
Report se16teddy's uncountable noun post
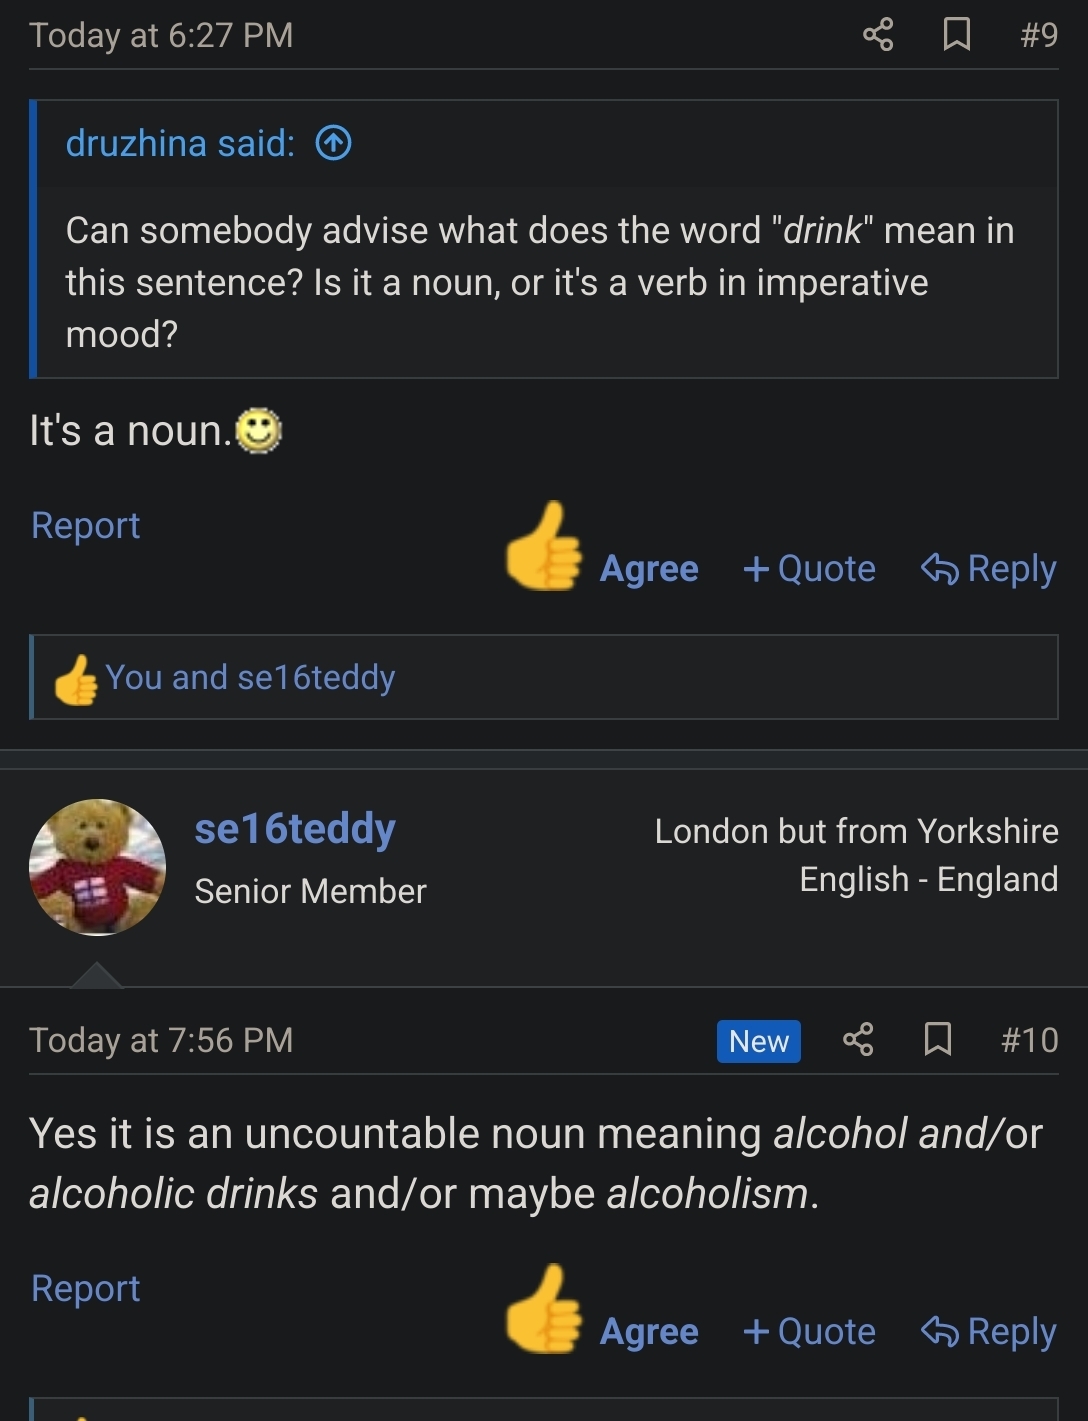(86, 1289)
